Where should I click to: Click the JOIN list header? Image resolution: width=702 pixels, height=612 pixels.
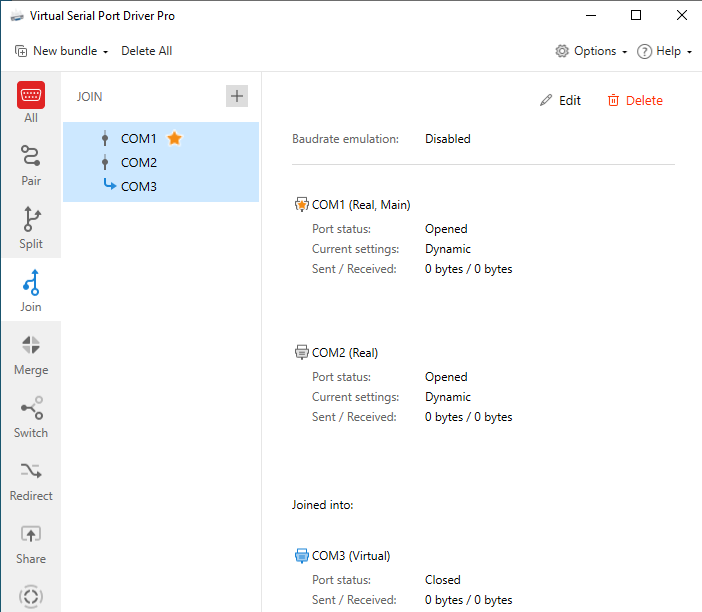[90, 97]
